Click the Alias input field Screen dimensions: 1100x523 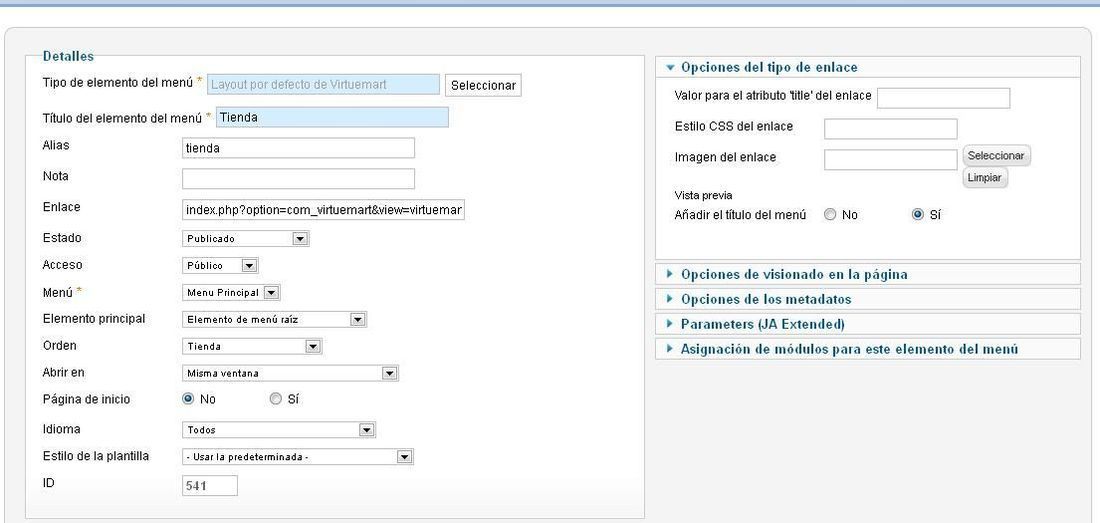298,148
